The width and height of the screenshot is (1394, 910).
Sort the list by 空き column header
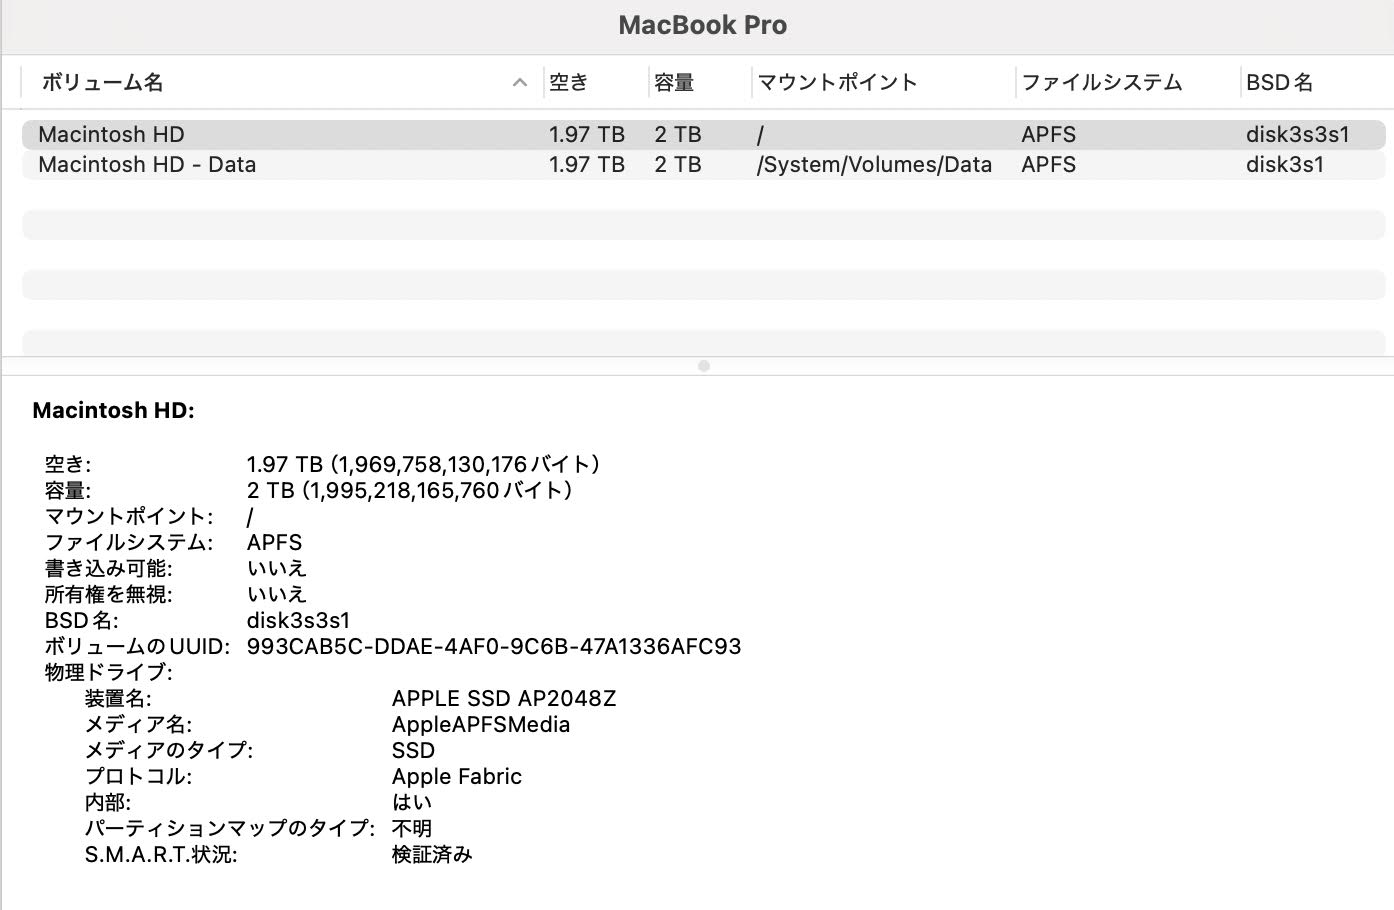[x=569, y=83]
